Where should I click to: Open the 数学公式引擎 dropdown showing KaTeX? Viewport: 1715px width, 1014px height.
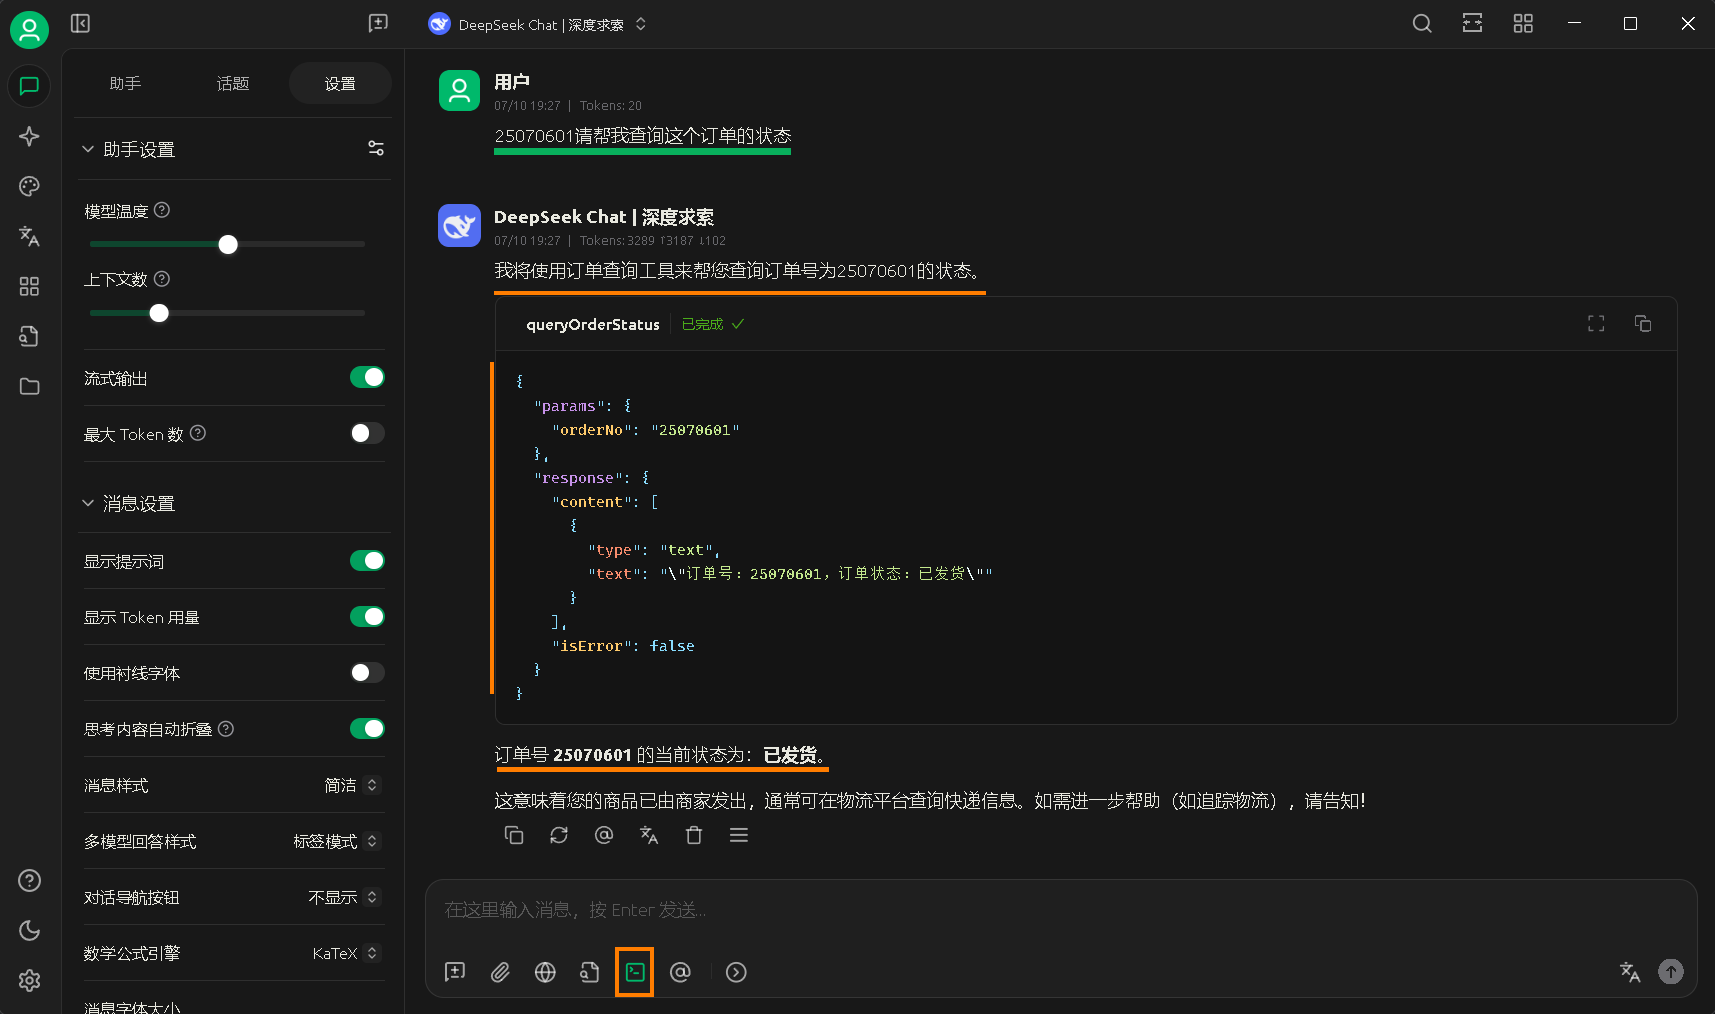tap(346, 953)
